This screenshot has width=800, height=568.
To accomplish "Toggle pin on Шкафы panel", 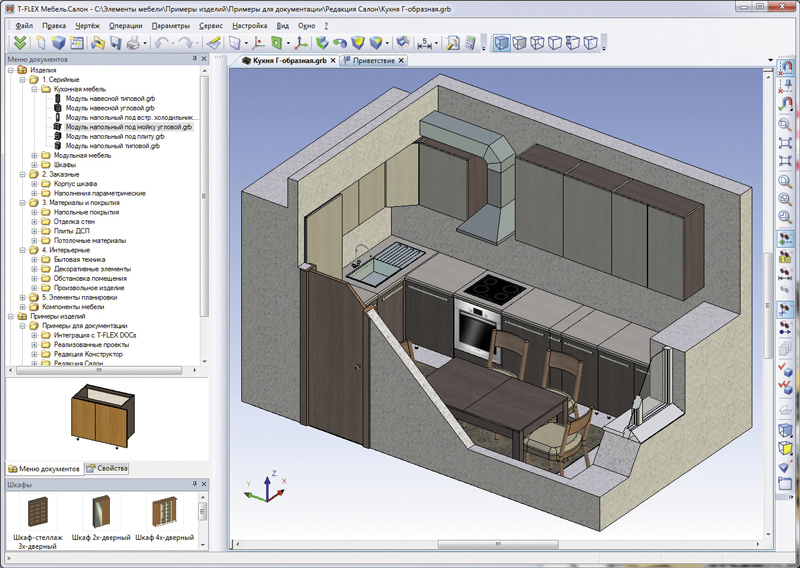I will (x=194, y=484).
